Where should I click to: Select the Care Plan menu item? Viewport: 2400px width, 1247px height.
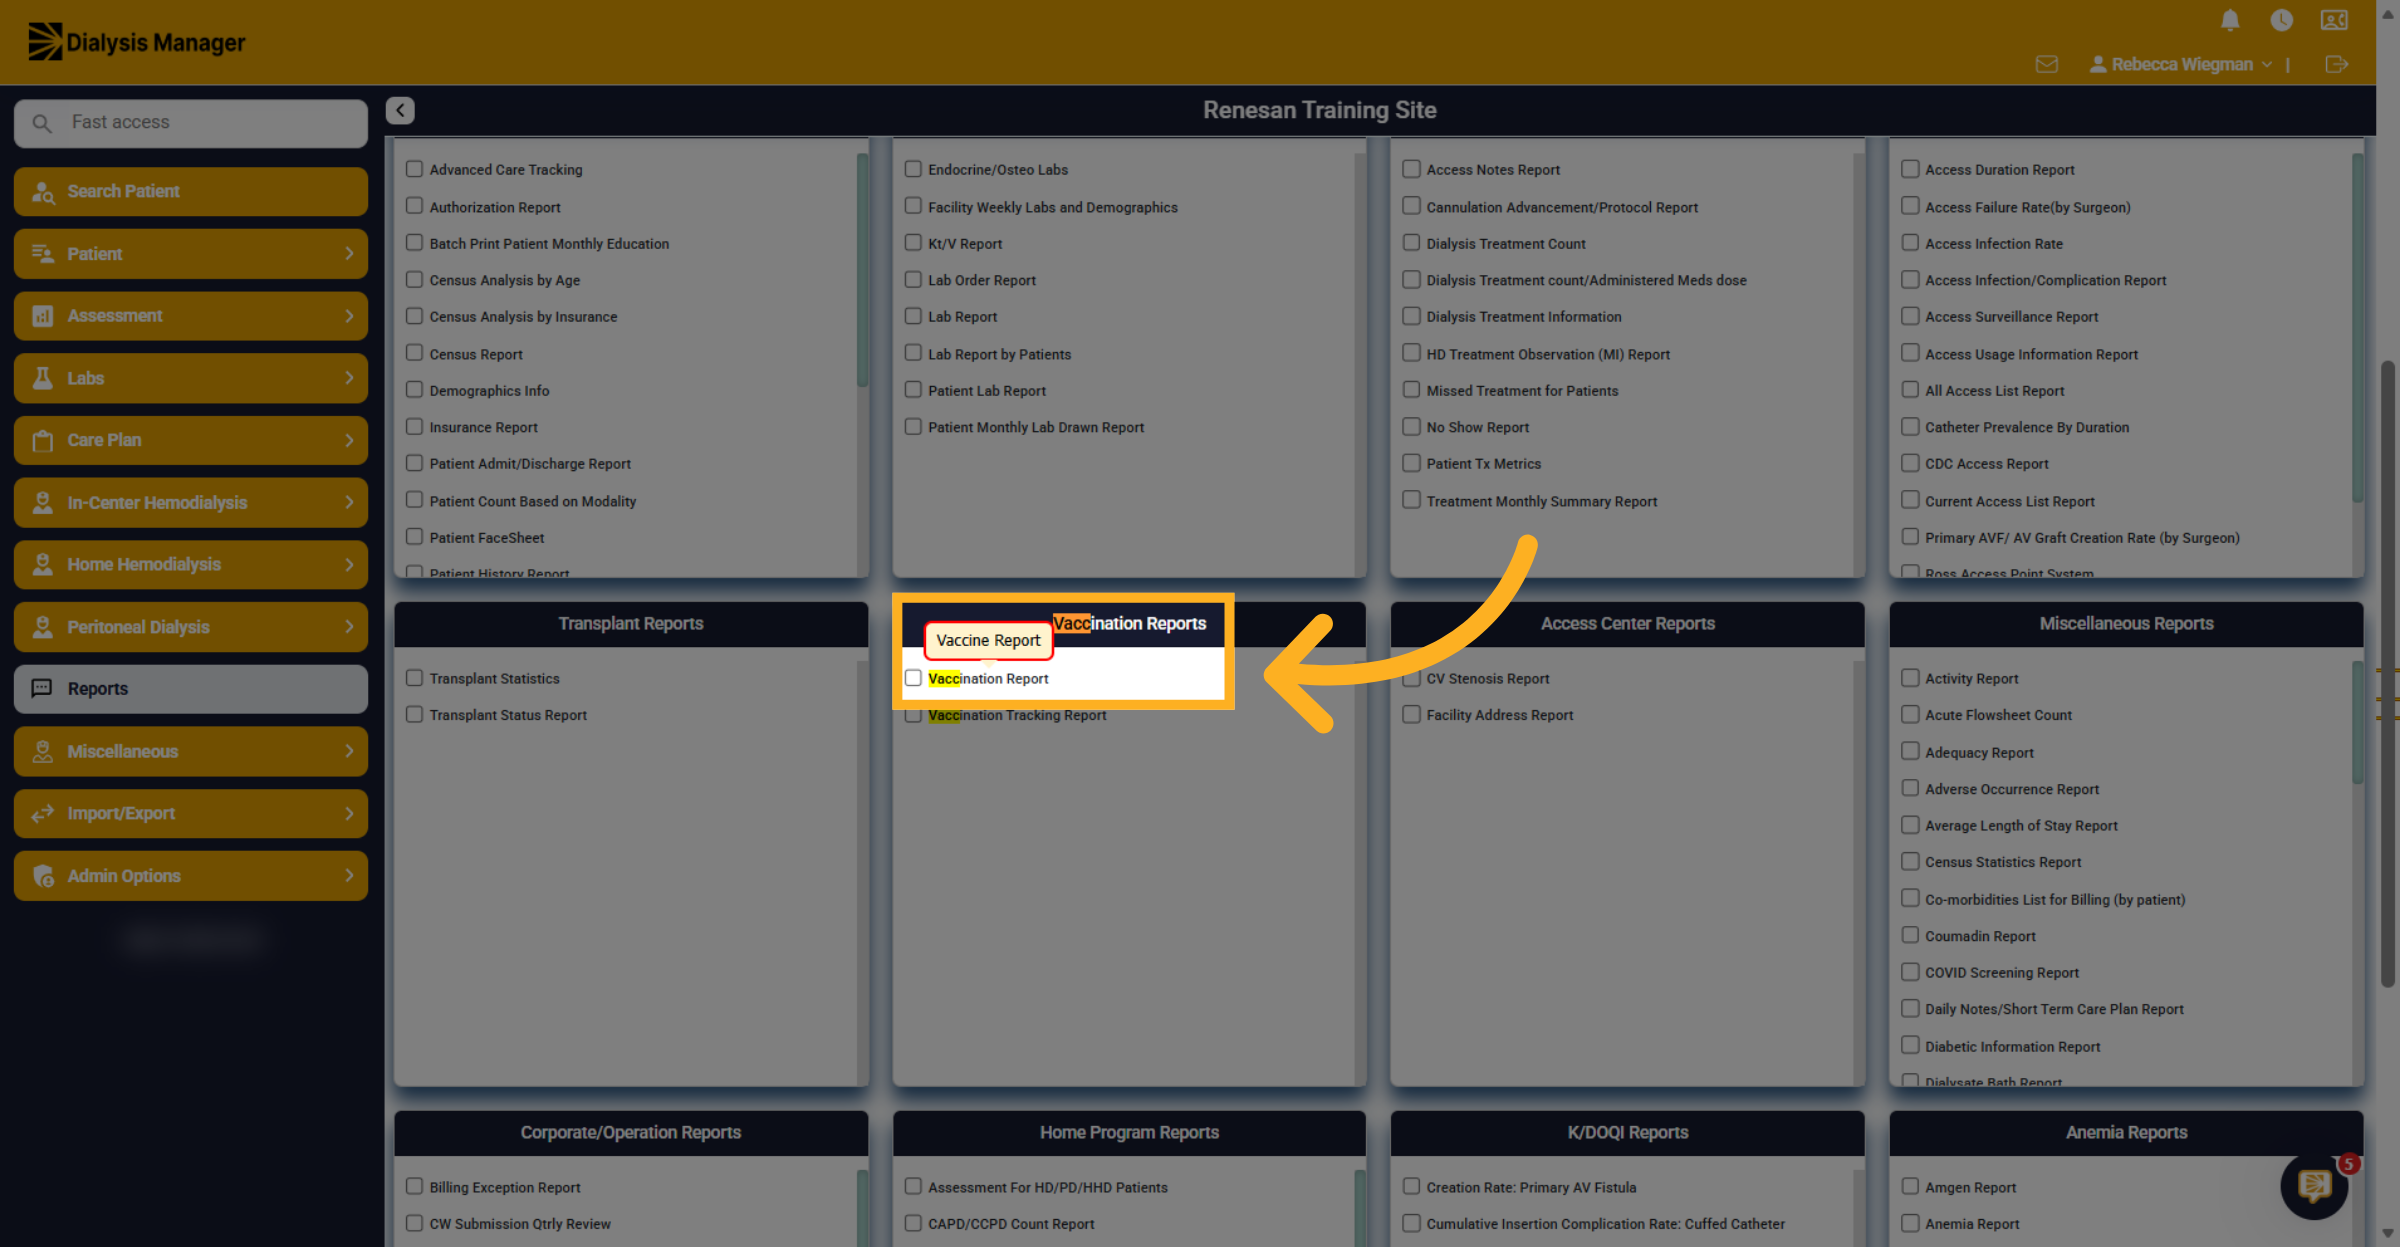point(191,441)
